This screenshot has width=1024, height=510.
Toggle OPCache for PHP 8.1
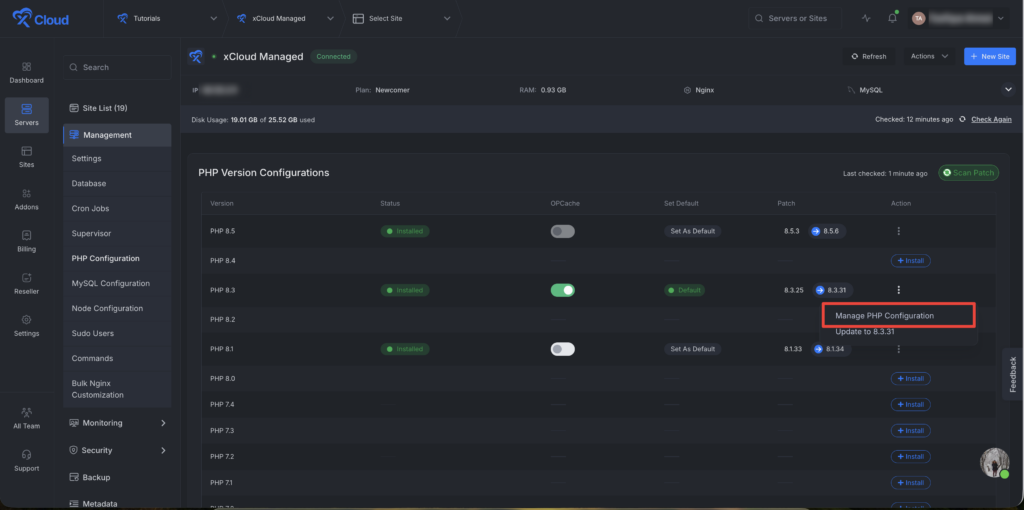[562, 349]
